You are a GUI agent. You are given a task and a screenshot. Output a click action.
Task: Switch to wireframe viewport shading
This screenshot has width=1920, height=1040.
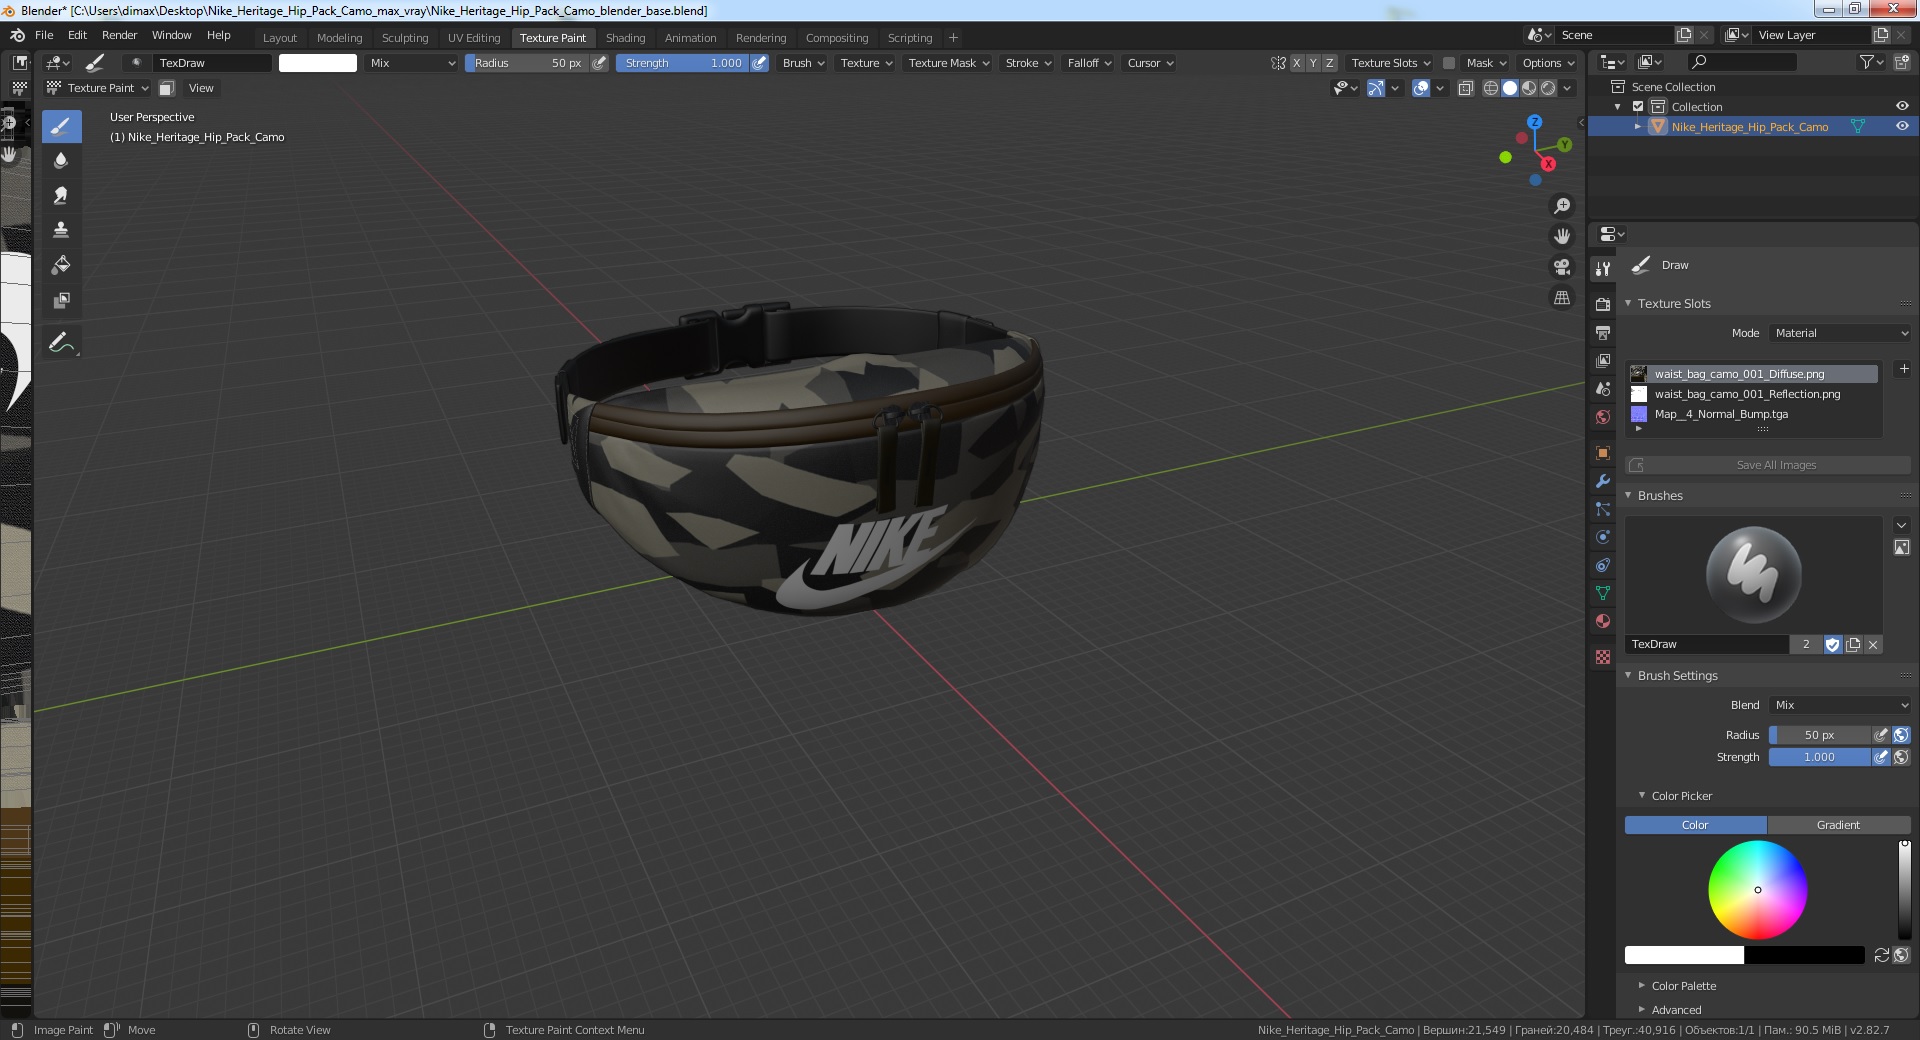(x=1490, y=88)
